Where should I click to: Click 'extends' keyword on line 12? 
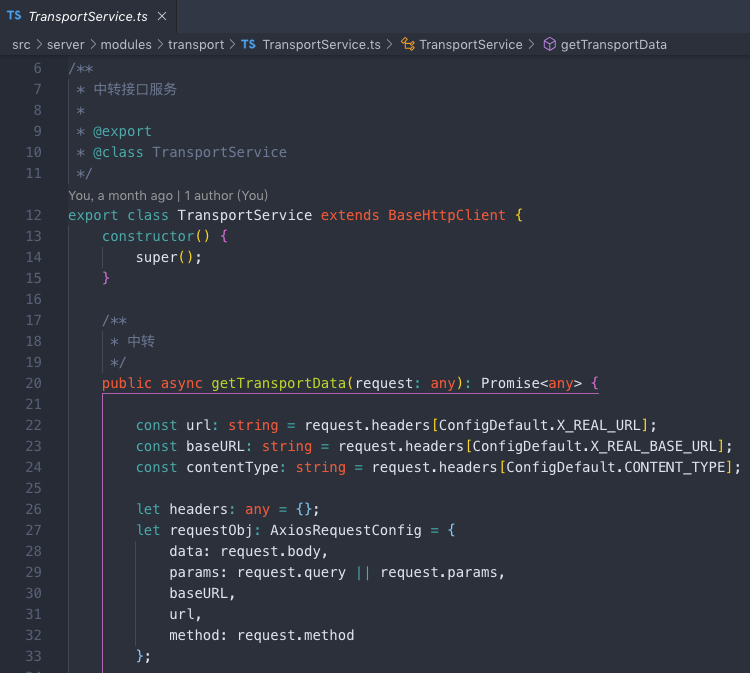350,215
